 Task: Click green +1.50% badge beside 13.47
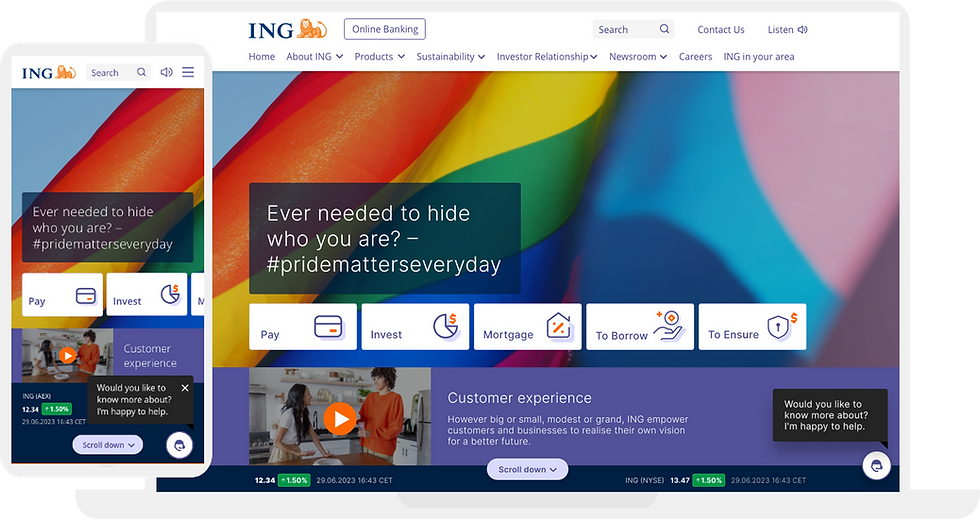pyautogui.click(x=709, y=480)
